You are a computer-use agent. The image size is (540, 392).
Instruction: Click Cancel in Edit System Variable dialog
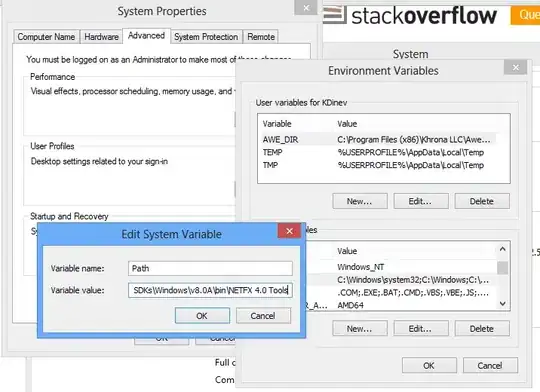pyautogui.click(x=263, y=316)
